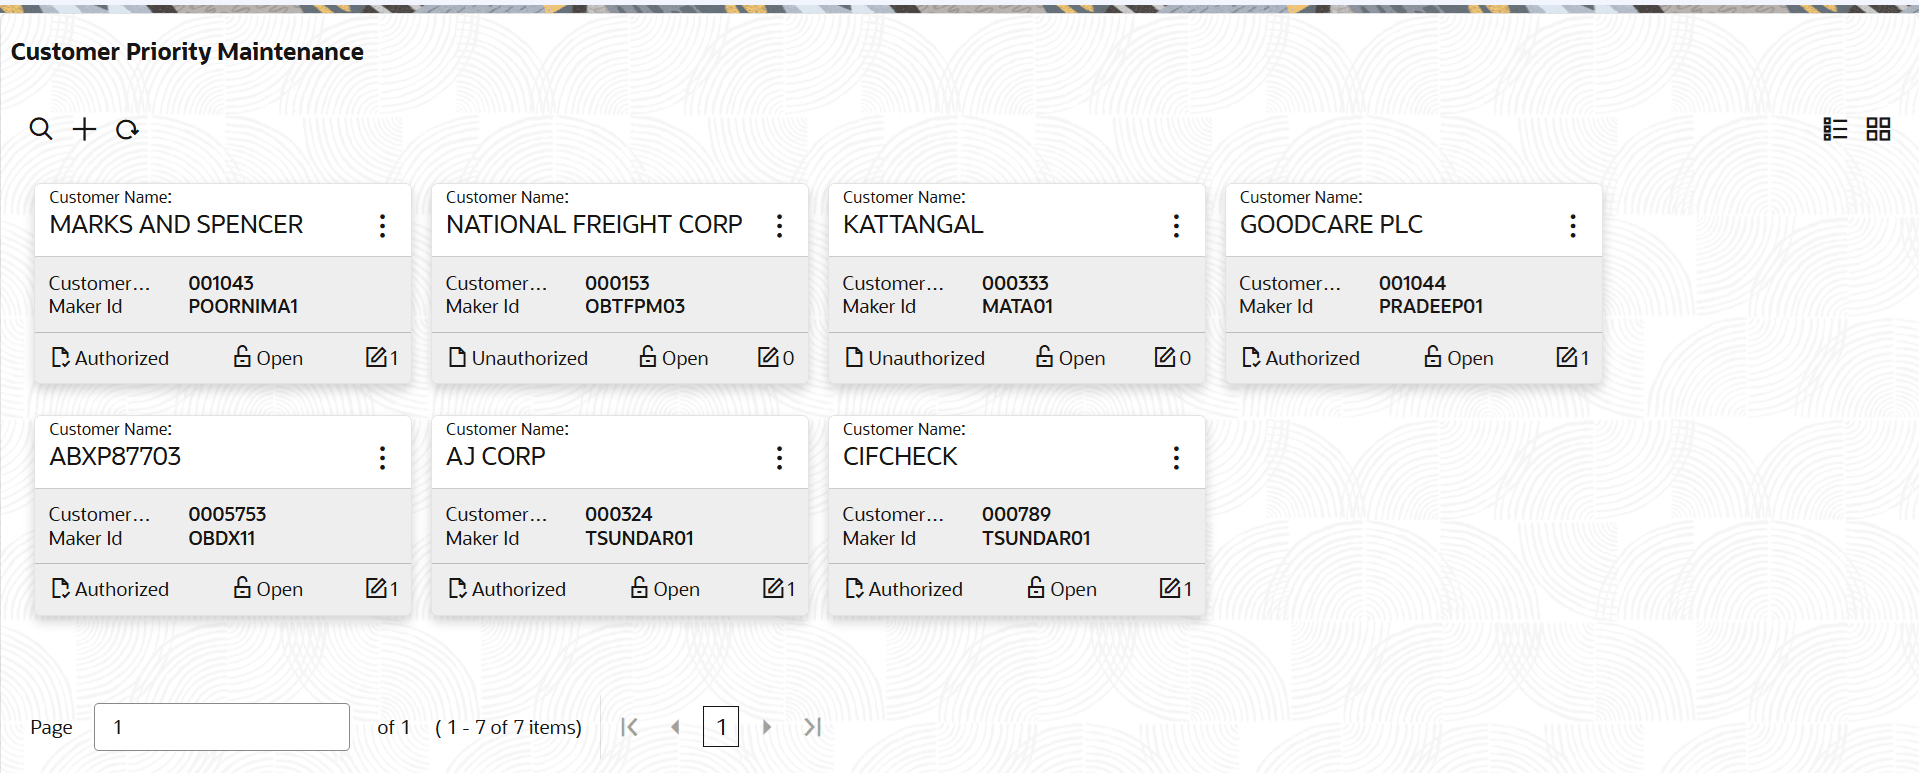Click modification count icon on KATTANGAL card
Image resolution: width=1919 pixels, height=773 pixels.
(1165, 357)
